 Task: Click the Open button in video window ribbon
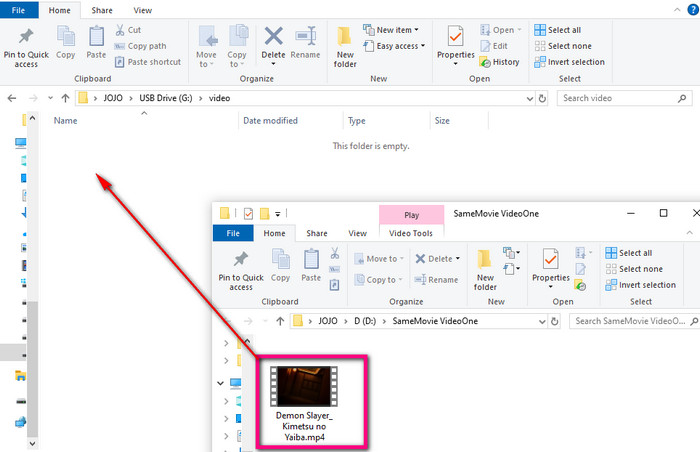pos(500,30)
